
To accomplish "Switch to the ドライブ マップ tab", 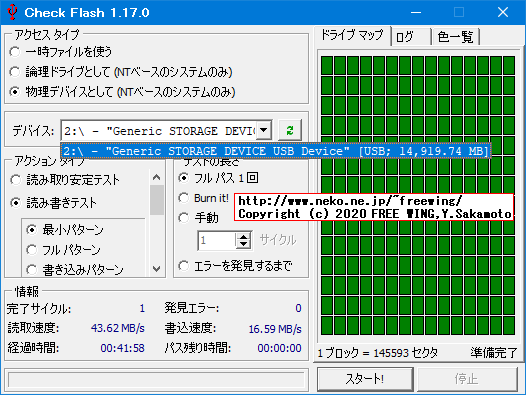I will pyautogui.click(x=352, y=35).
